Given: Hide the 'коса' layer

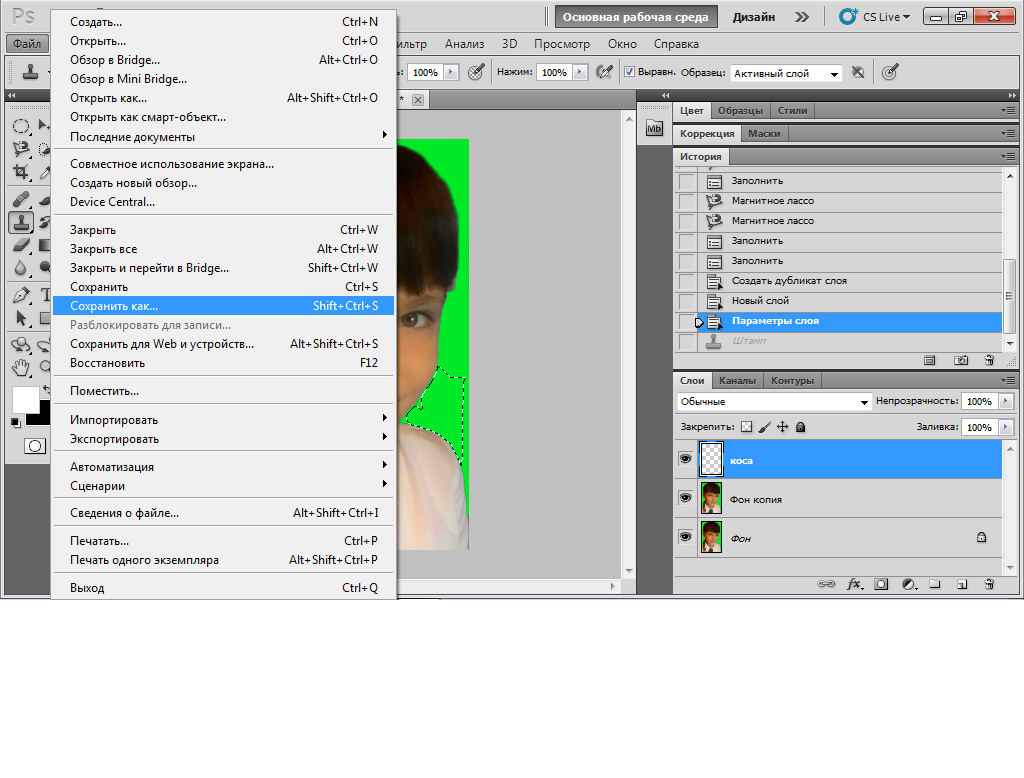Looking at the screenshot, I should [685, 459].
